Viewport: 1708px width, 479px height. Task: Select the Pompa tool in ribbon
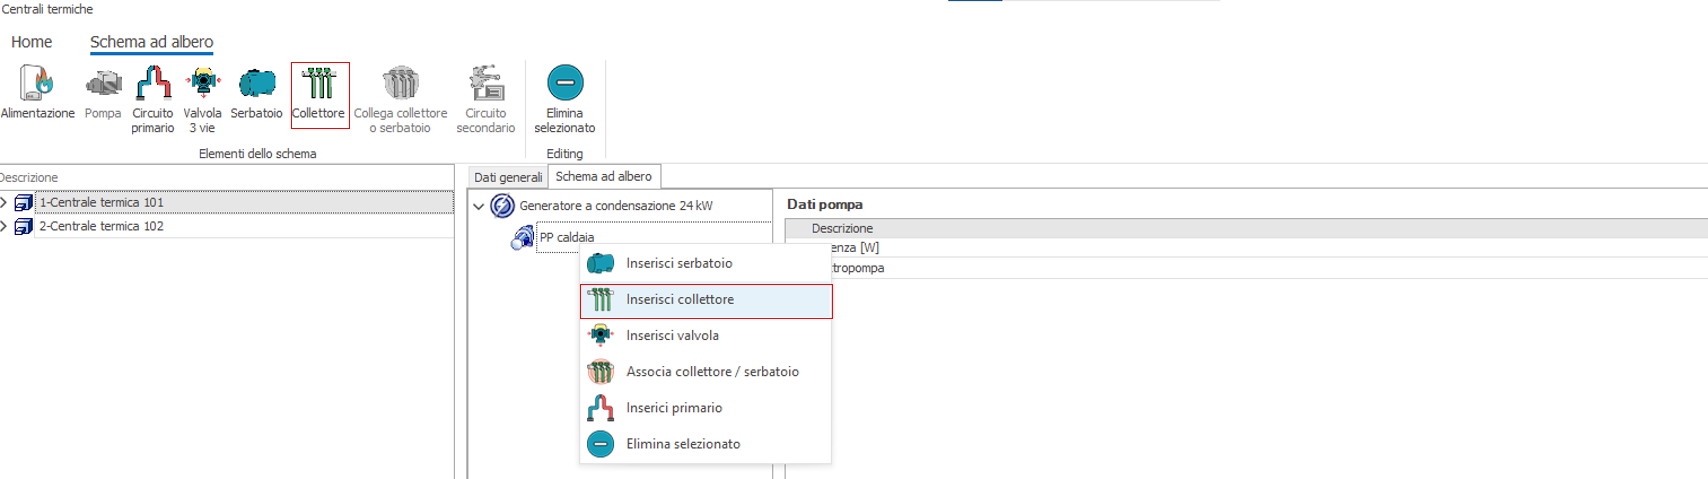(102, 84)
